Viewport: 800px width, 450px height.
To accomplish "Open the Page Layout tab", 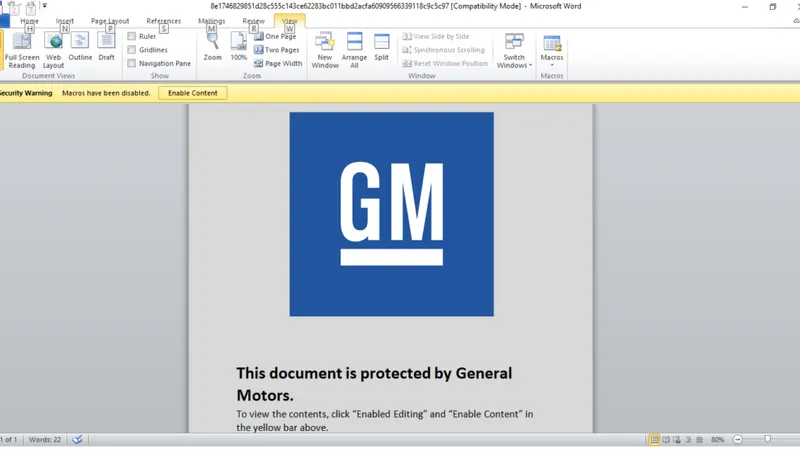I will (x=110, y=21).
